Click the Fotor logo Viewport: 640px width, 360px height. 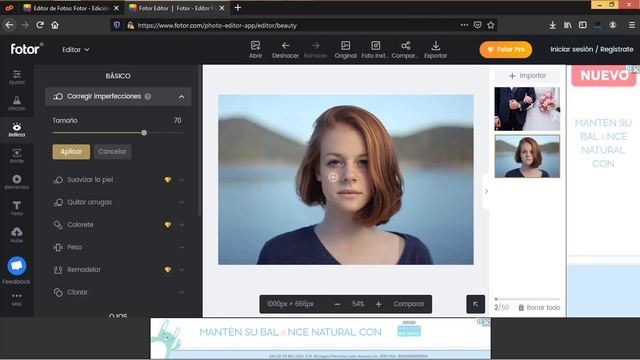click(27, 49)
